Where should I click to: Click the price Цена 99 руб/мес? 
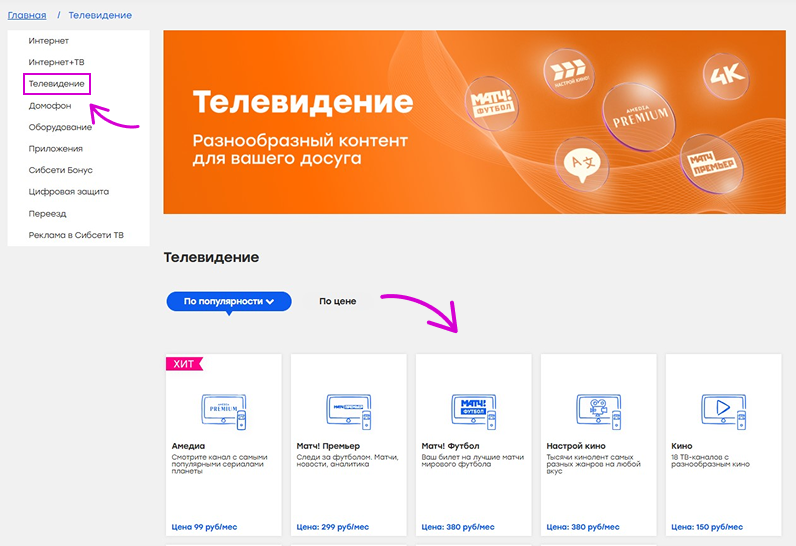204,527
